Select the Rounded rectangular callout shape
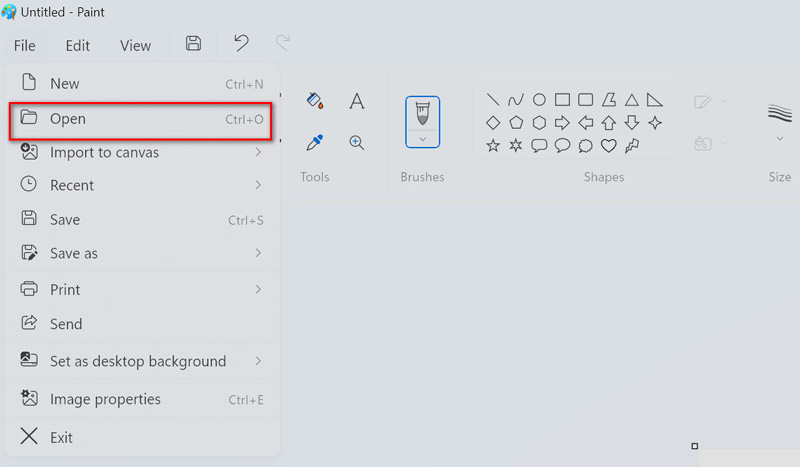Image resolution: width=800 pixels, height=467 pixels. [x=539, y=145]
